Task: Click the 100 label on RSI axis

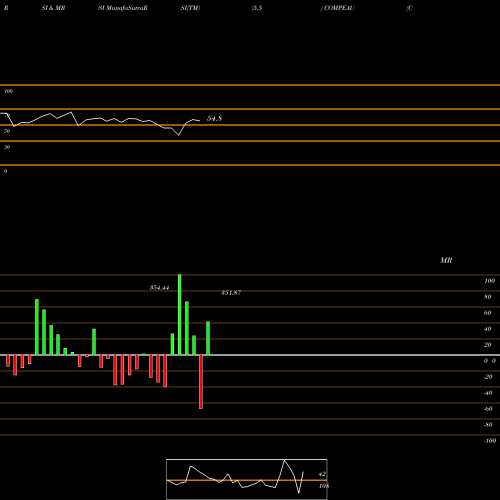Action: point(8,91)
